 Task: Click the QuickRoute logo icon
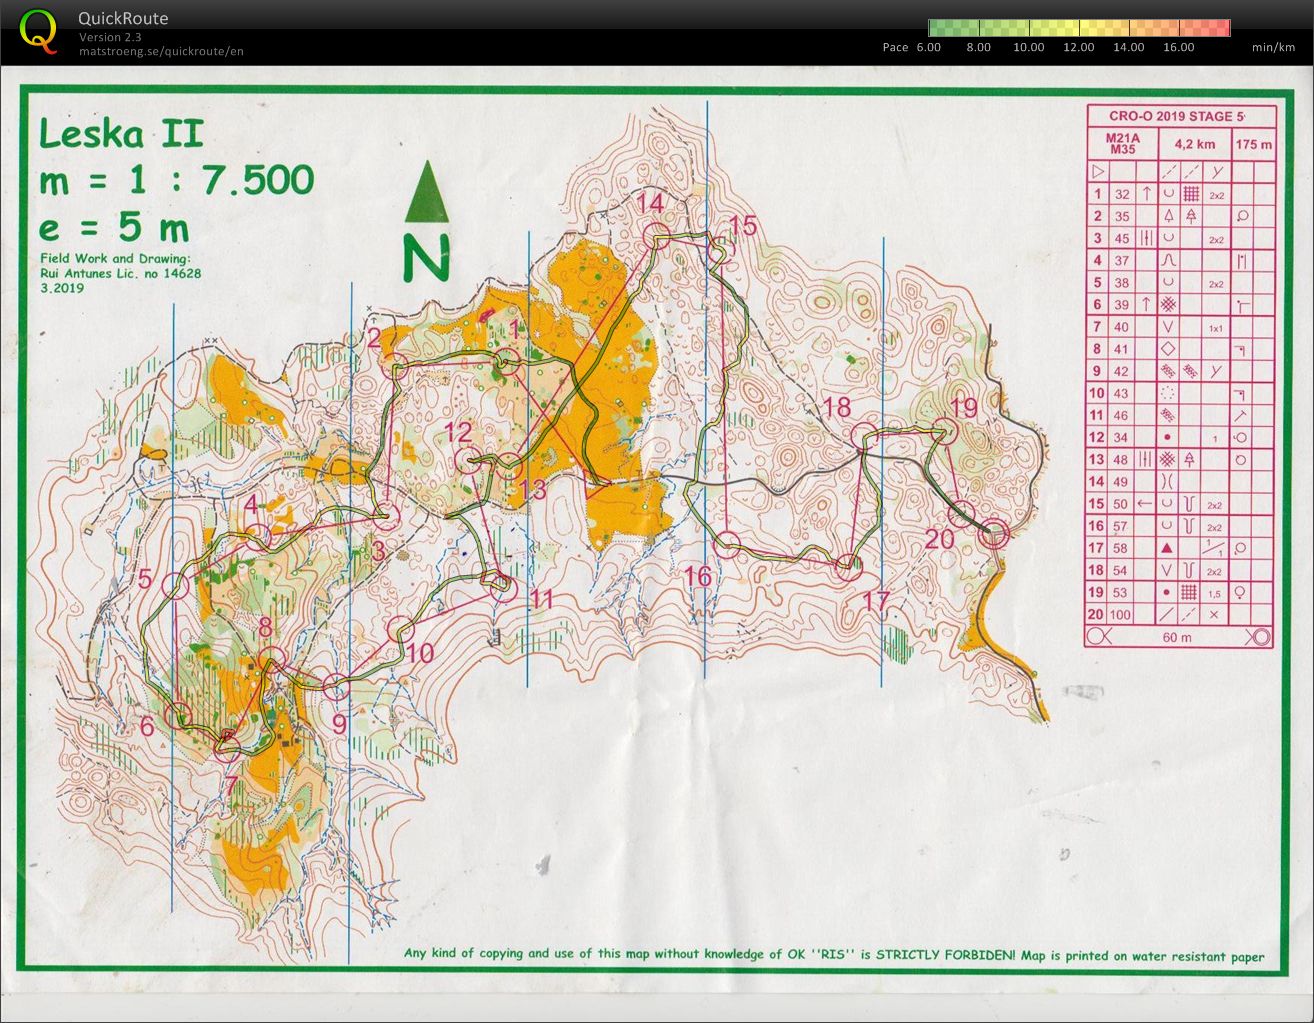pos(38,30)
